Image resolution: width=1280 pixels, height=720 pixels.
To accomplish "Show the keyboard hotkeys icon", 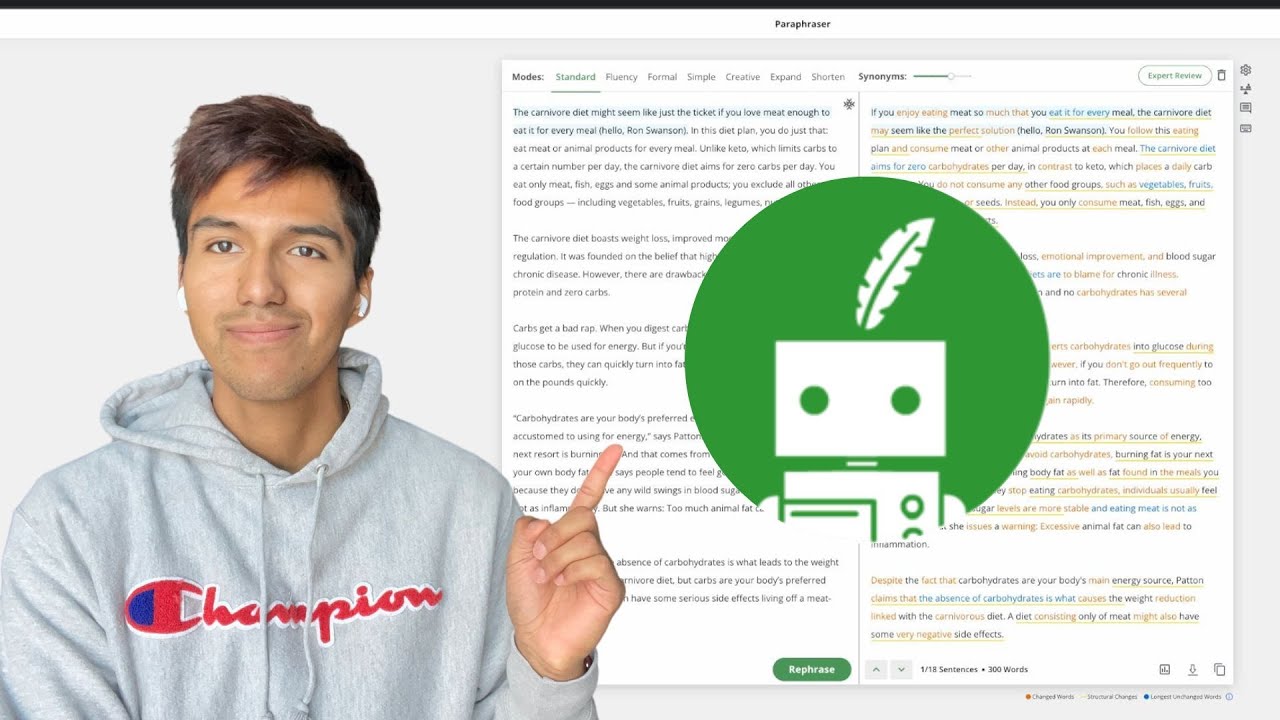I will 1245,128.
